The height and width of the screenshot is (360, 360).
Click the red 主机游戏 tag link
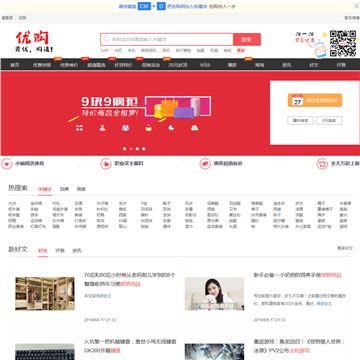300,351
